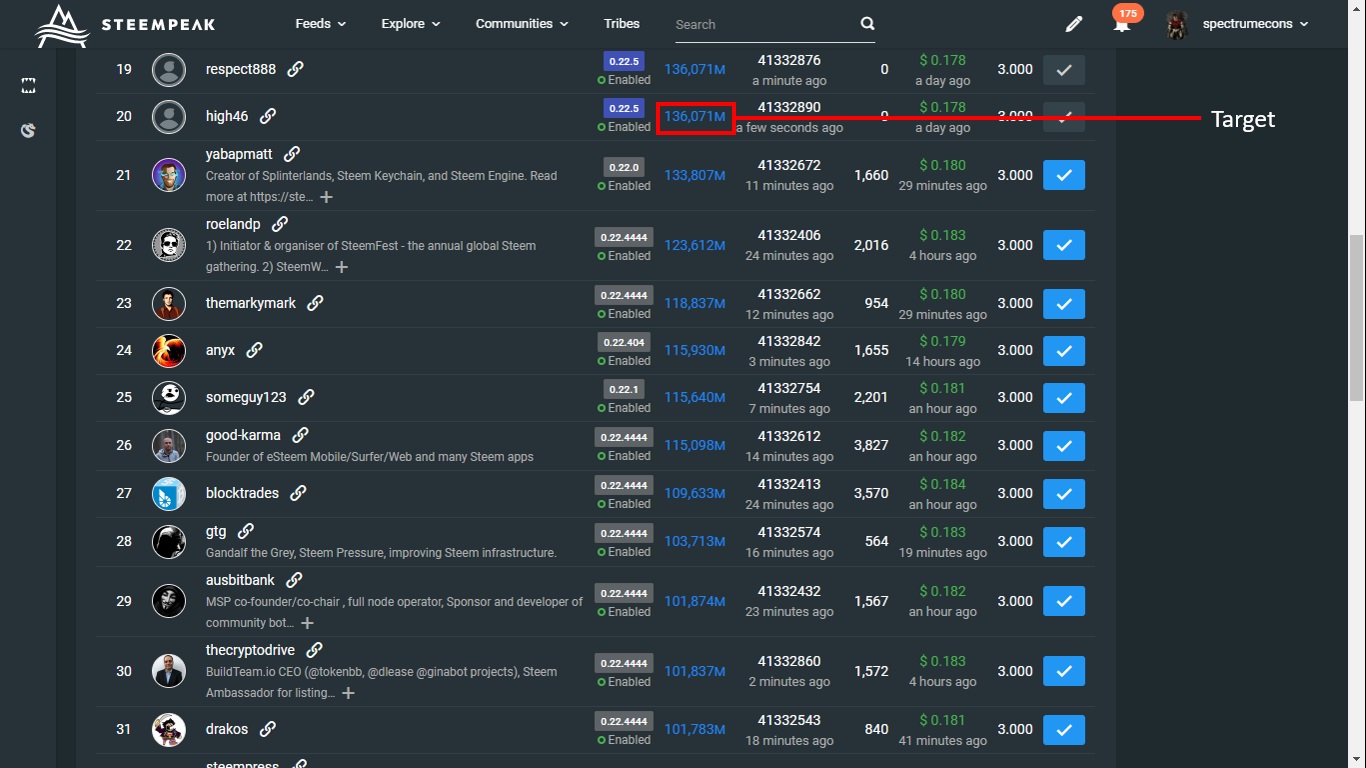Click link icon next to roelandp

point(280,224)
